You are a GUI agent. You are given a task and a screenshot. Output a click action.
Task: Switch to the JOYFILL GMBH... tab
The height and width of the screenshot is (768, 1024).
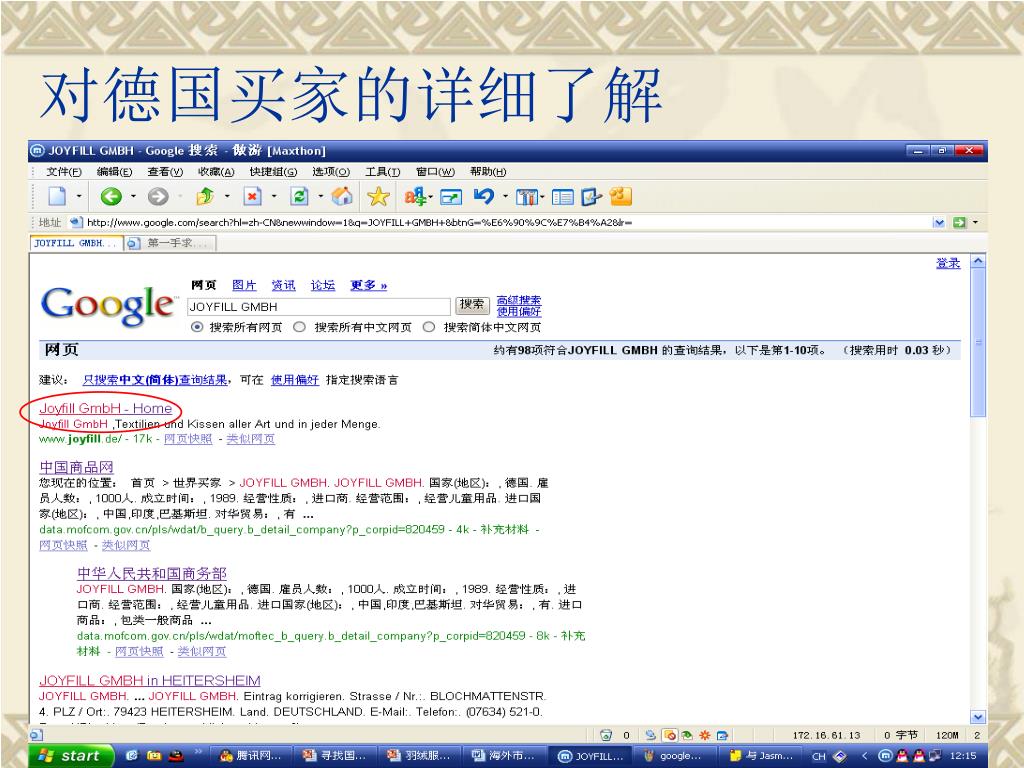76,243
